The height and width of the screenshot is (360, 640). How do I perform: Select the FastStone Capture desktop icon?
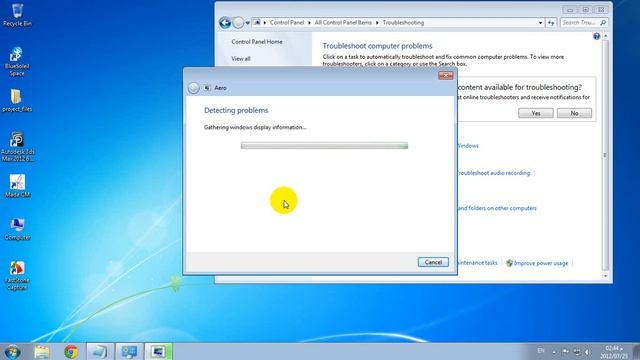click(17, 276)
